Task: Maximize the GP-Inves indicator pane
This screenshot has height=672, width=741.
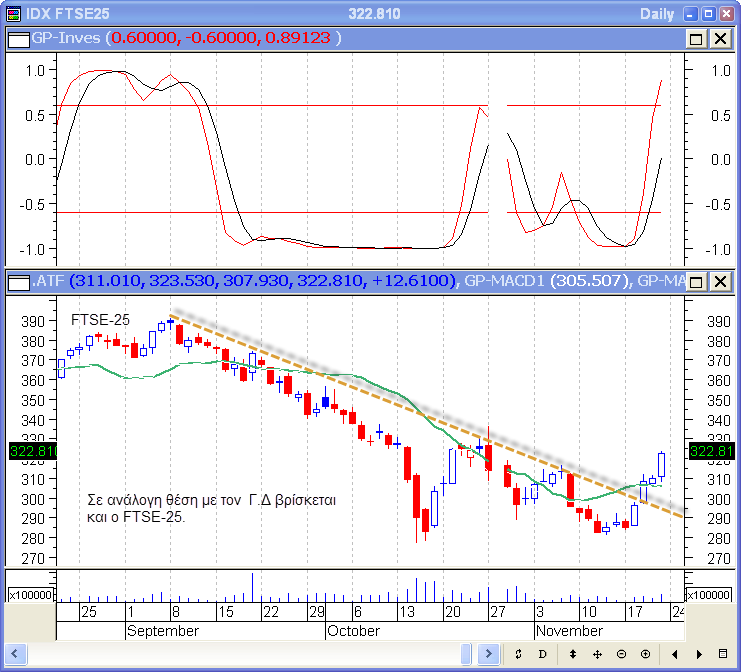Action: coord(696,38)
